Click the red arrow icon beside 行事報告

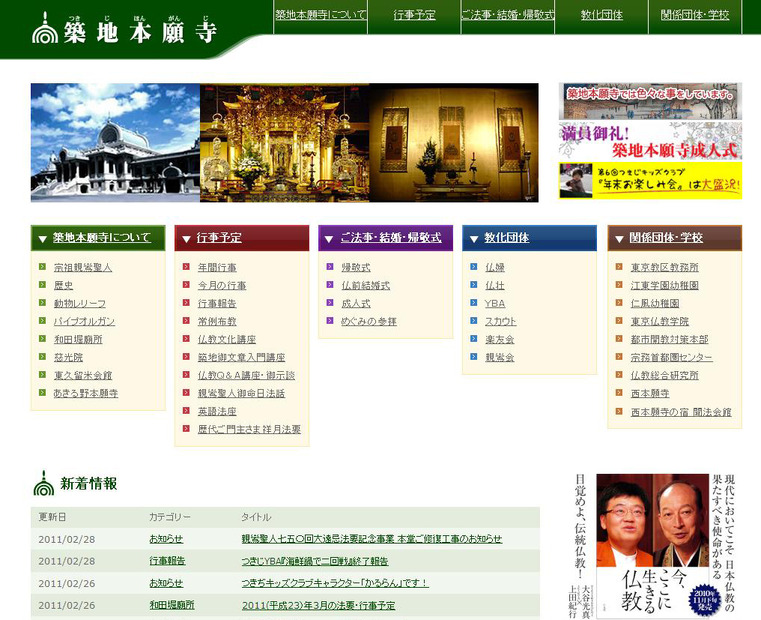[186, 302]
